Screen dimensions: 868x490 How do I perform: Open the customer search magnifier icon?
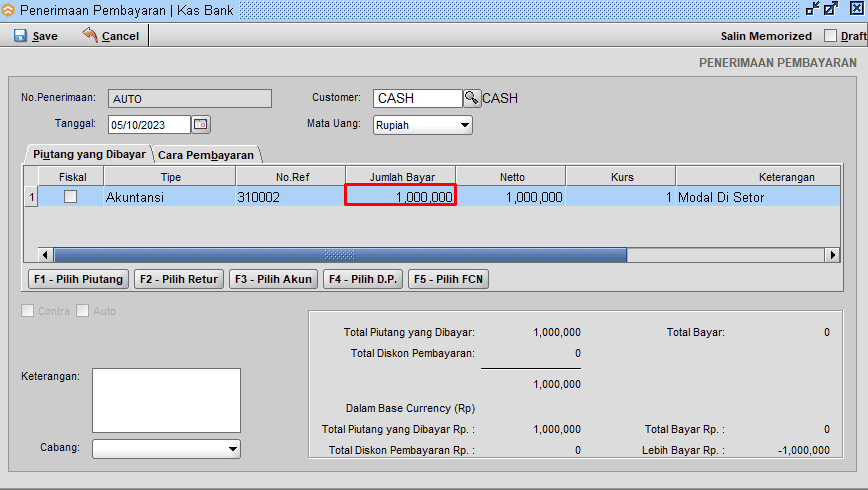tap(471, 98)
